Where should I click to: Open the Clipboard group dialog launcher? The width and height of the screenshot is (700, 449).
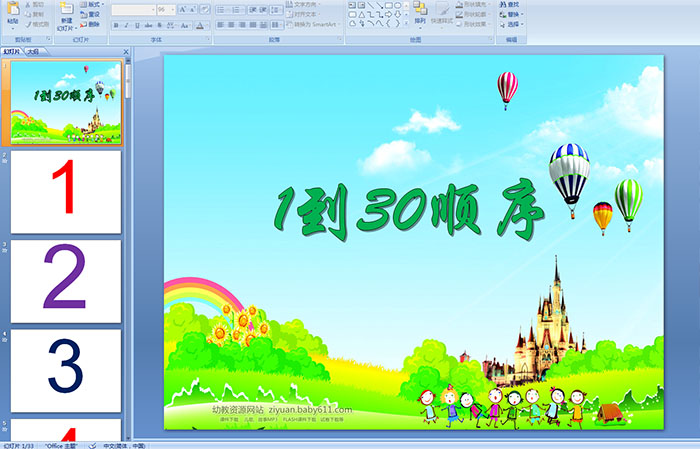click(48, 39)
